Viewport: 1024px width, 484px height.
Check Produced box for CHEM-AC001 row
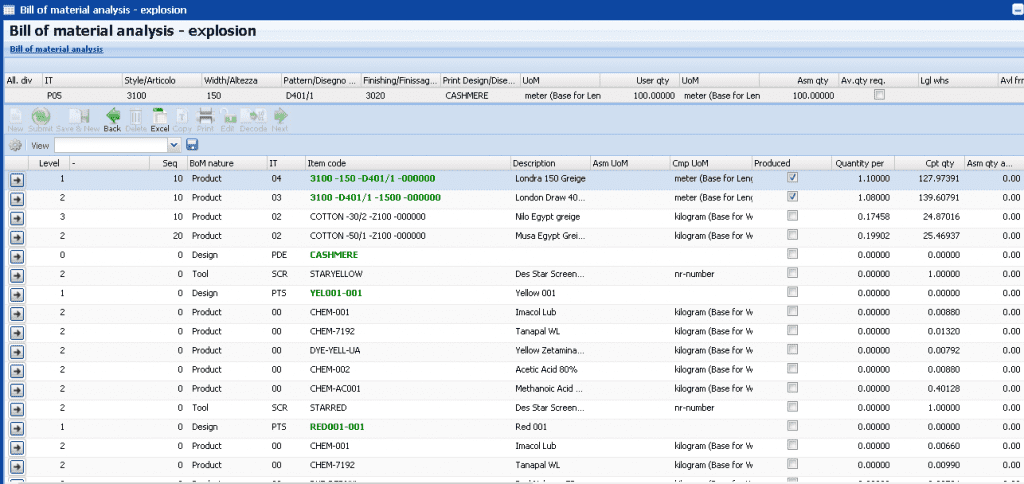click(792, 387)
